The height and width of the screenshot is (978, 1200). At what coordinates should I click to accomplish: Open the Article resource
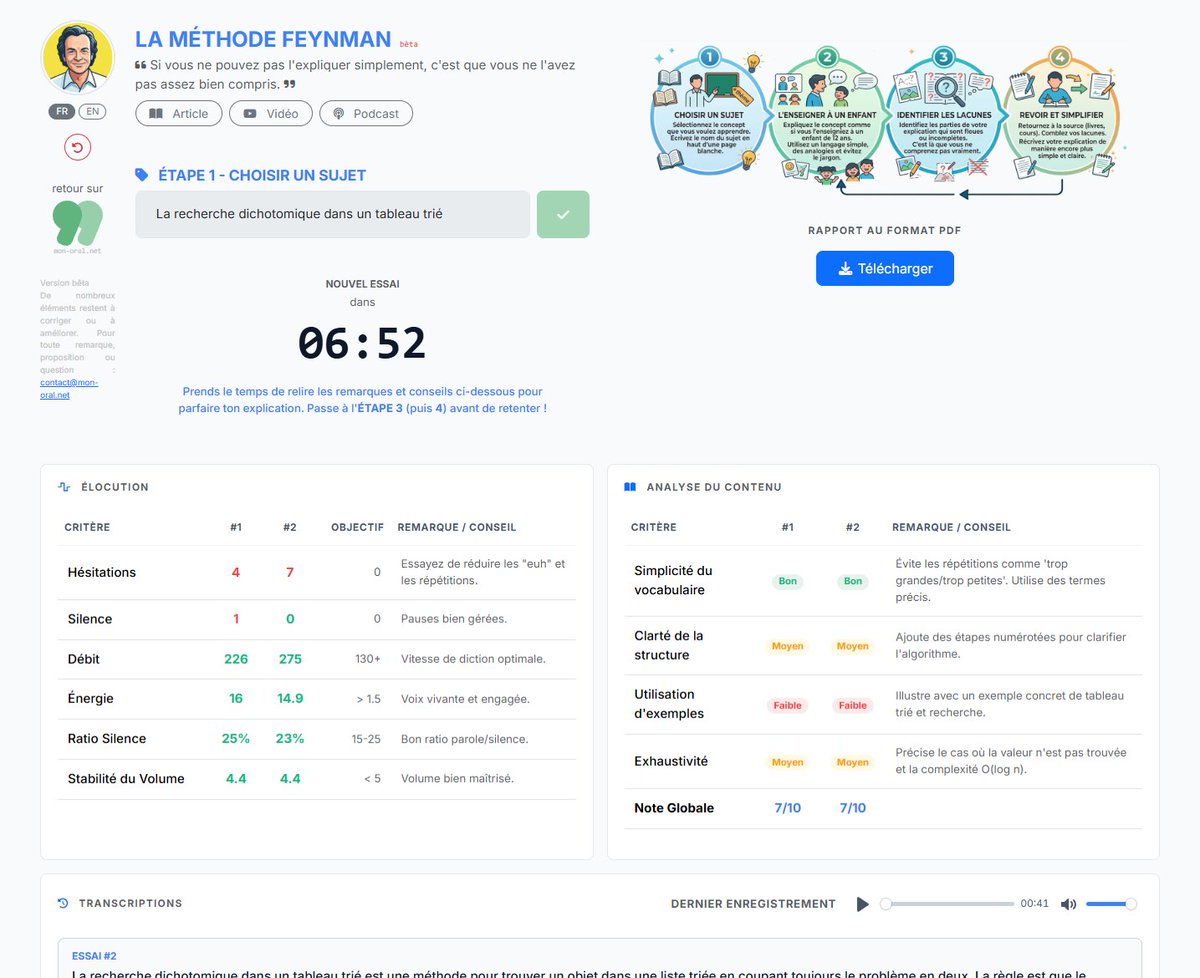coord(178,113)
